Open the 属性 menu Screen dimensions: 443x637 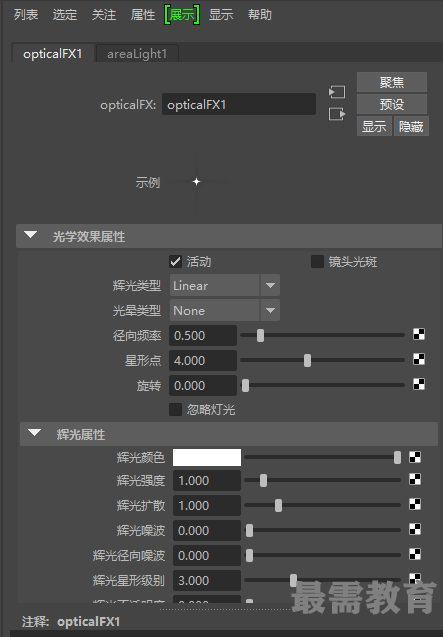pyautogui.click(x=143, y=15)
